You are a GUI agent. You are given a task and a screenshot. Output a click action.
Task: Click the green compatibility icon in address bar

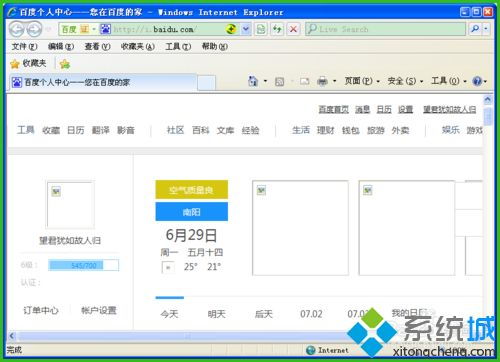point(231,29)
